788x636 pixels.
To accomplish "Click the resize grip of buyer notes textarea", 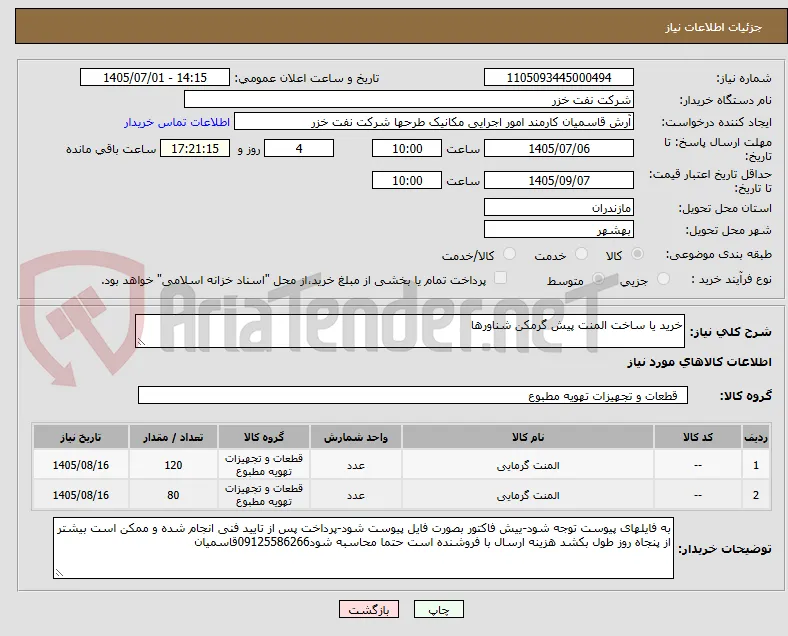I will point(59,573).
